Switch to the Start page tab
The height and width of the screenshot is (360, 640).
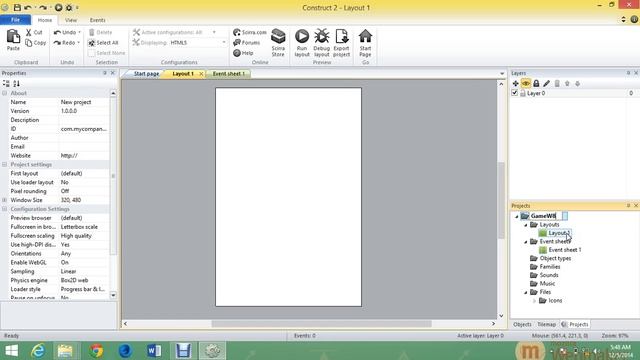point(146,74)
